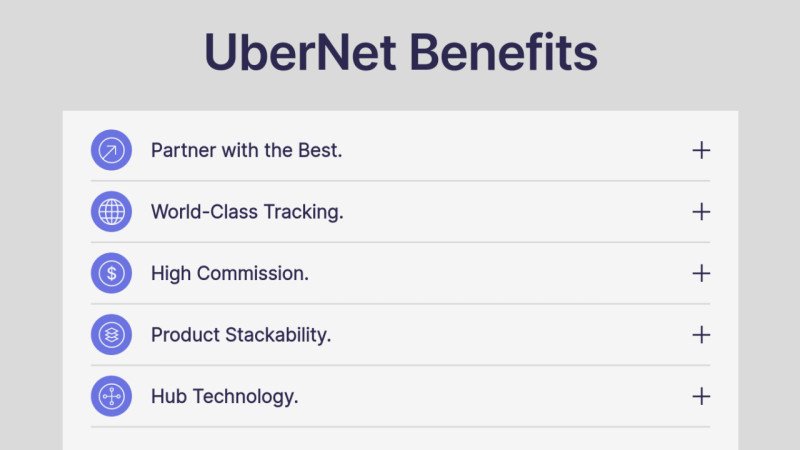Expand Partner with the Best using plus sign
Image resolution: width=800 pixels, height=450 pixels.
pyautogui.click(x=701, y=150)
